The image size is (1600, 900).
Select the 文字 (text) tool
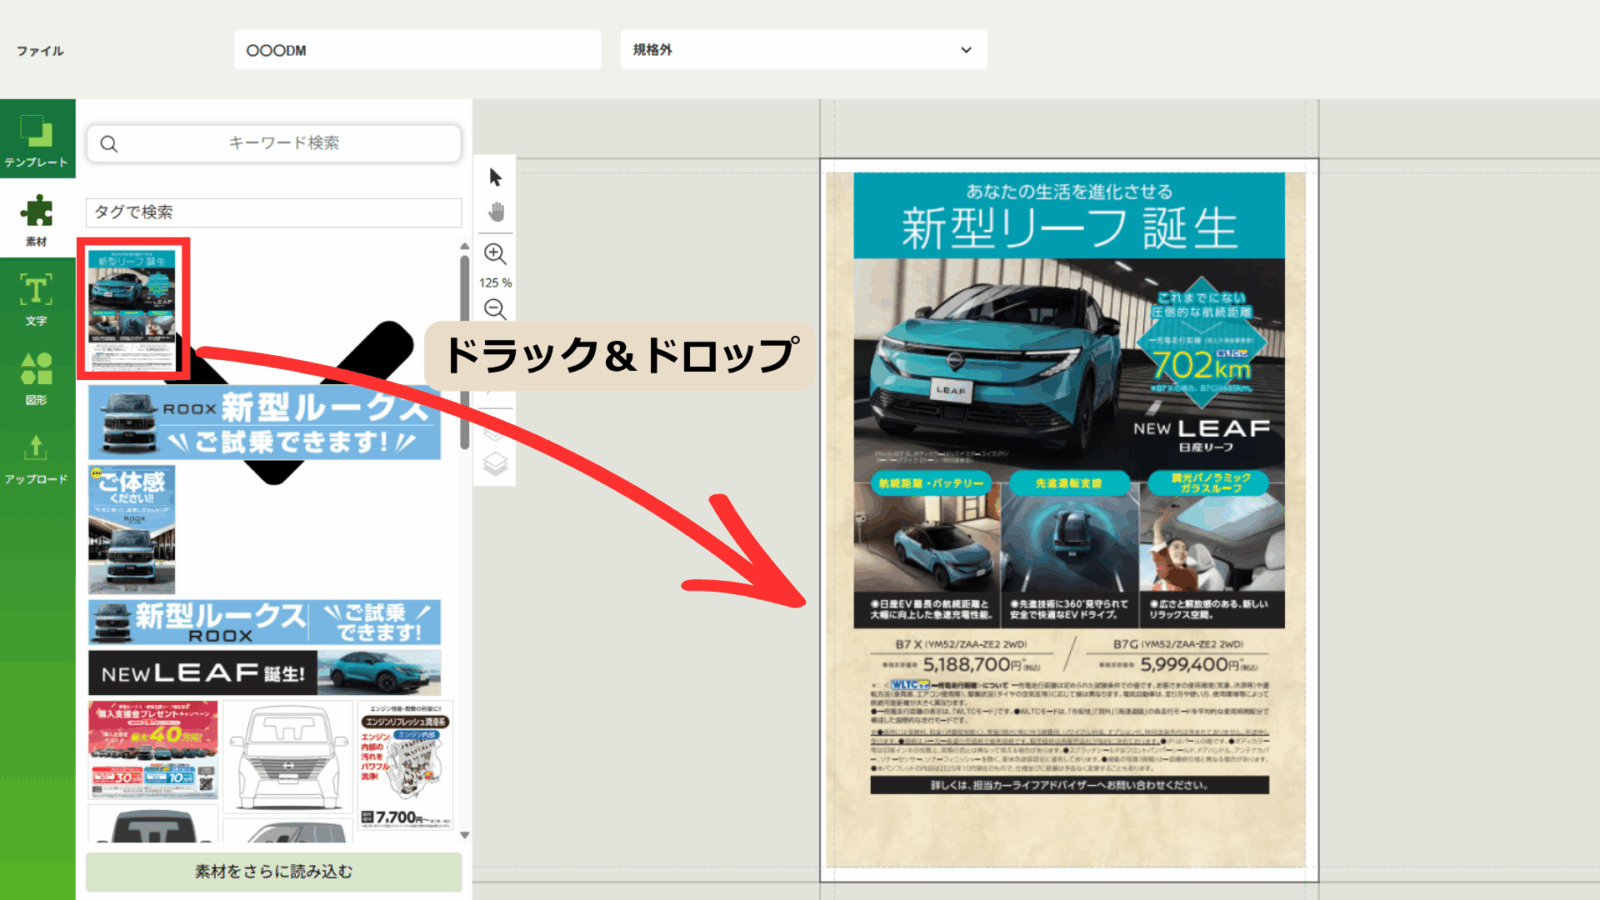click(x=37, y=299)
